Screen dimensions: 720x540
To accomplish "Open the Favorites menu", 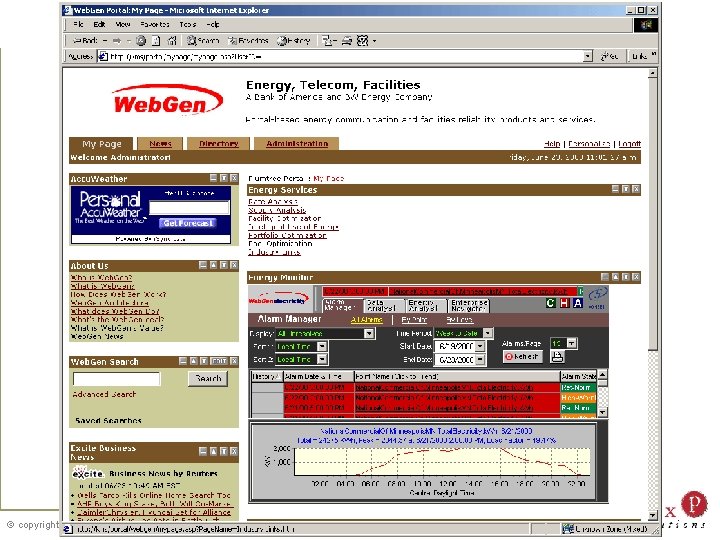I will point(155,24).
